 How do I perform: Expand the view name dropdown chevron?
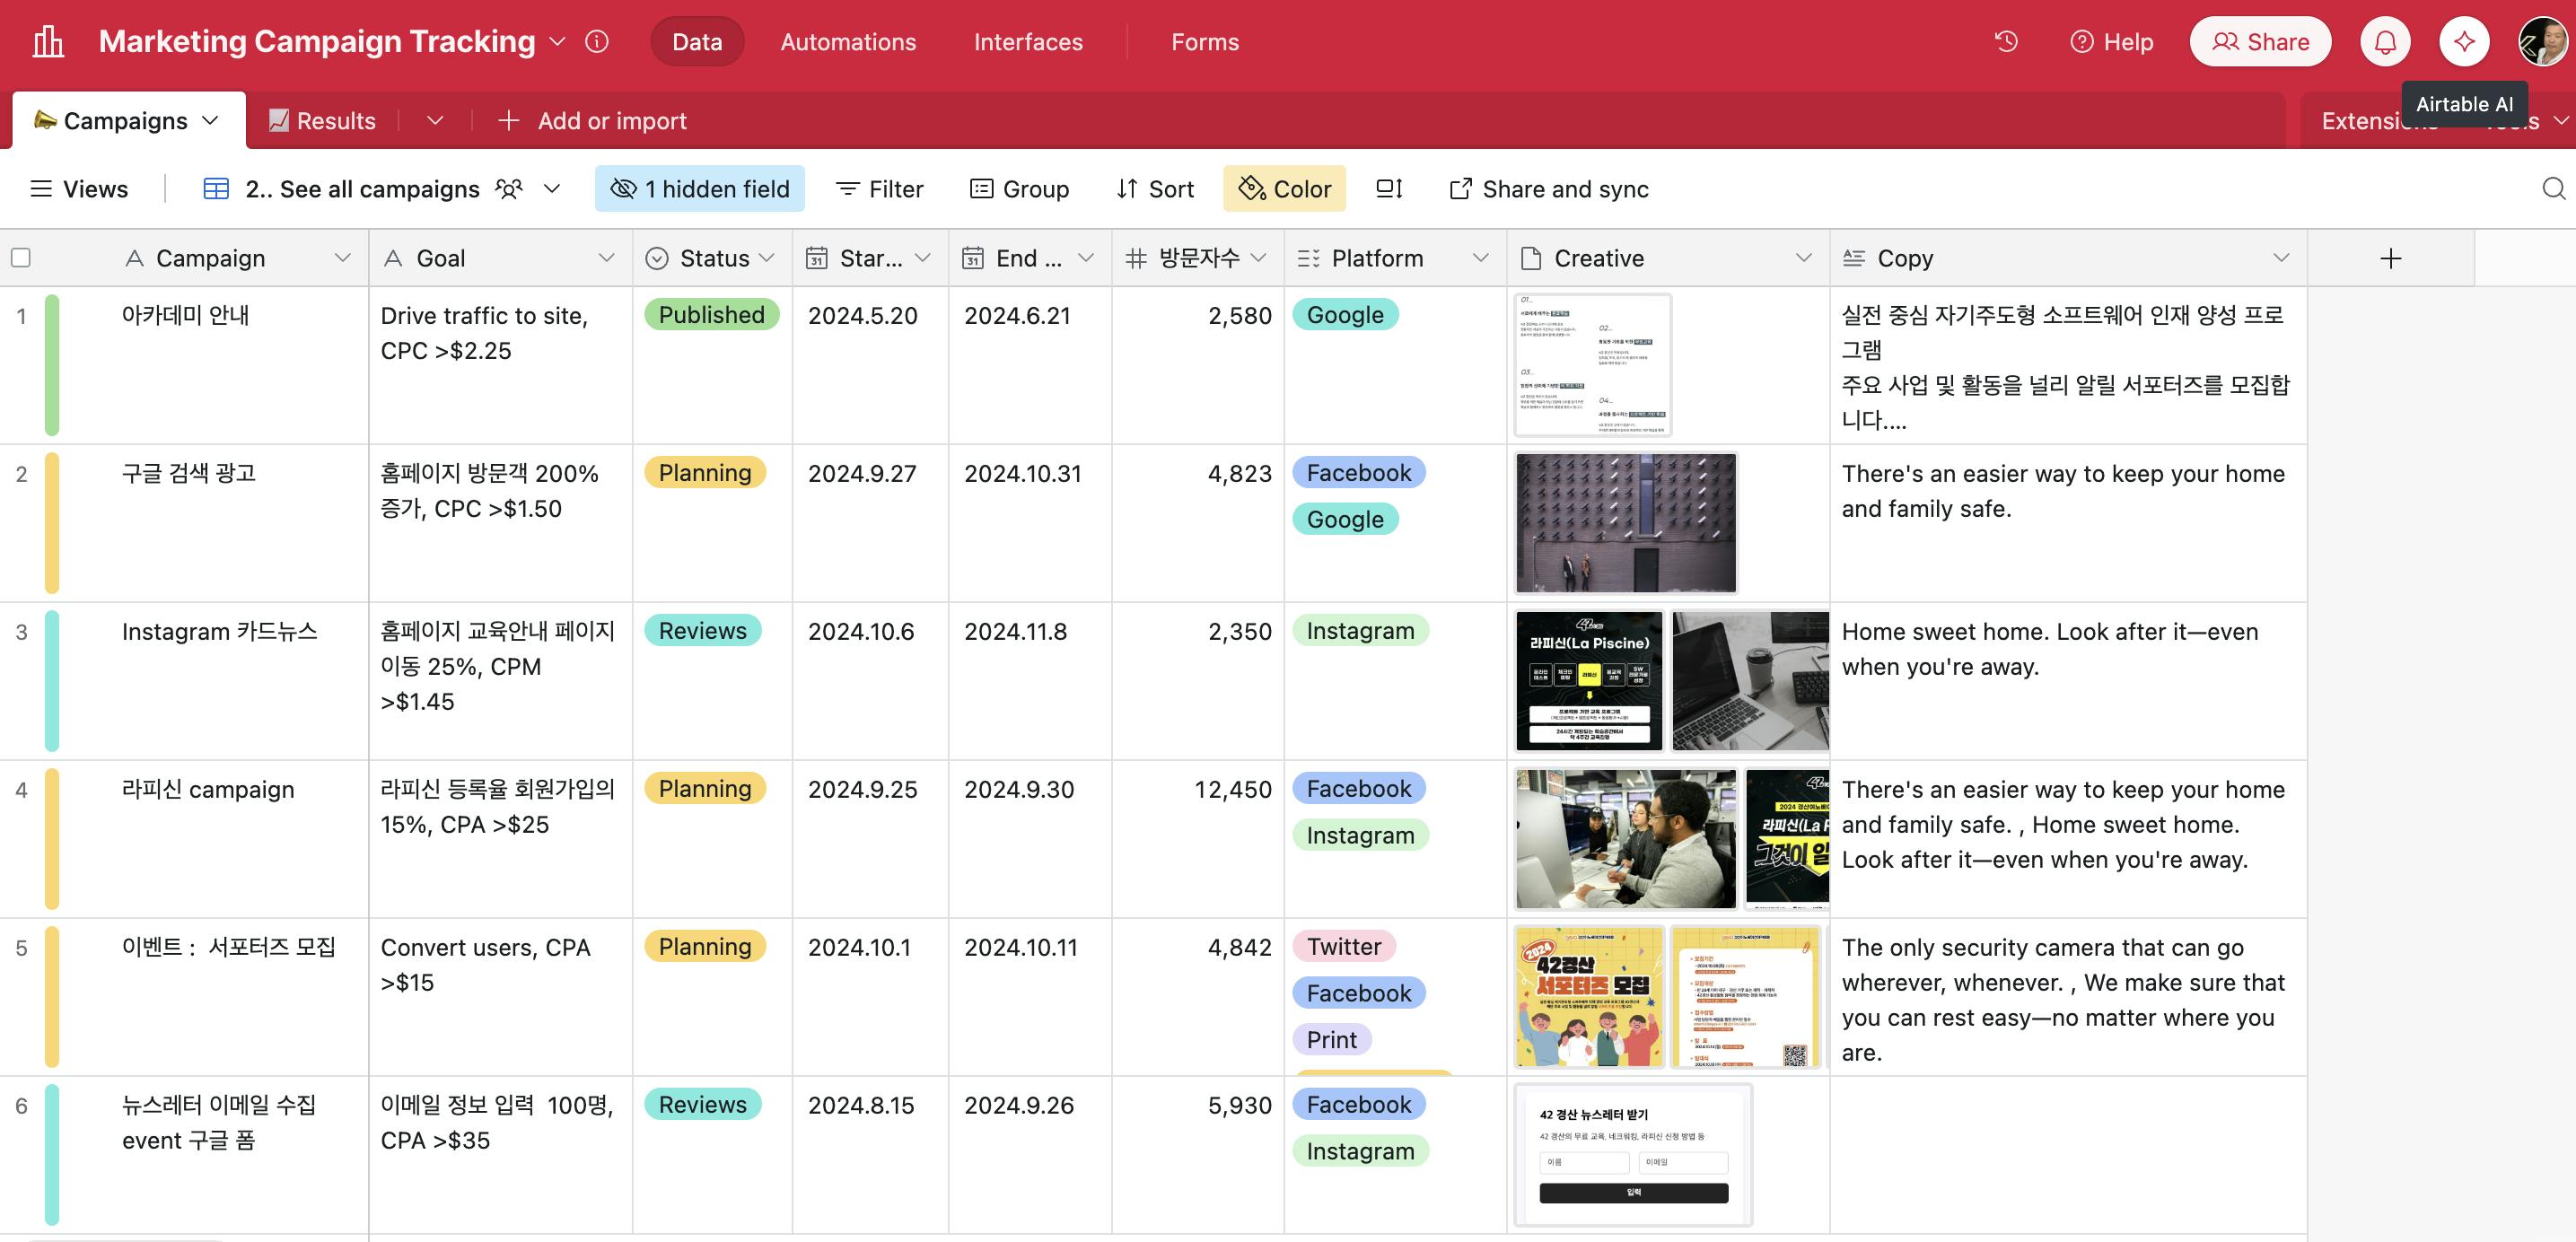click(552, 189)
